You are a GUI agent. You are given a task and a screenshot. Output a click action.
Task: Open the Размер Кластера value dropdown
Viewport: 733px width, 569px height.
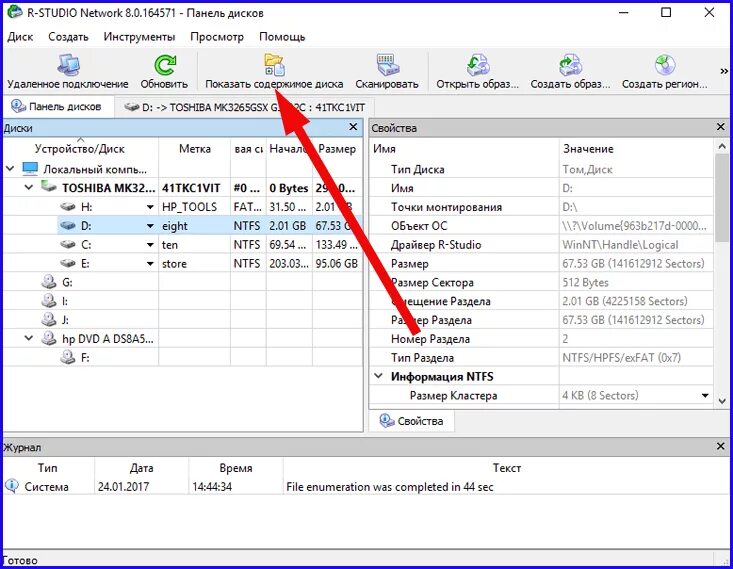tap(705, 396)
